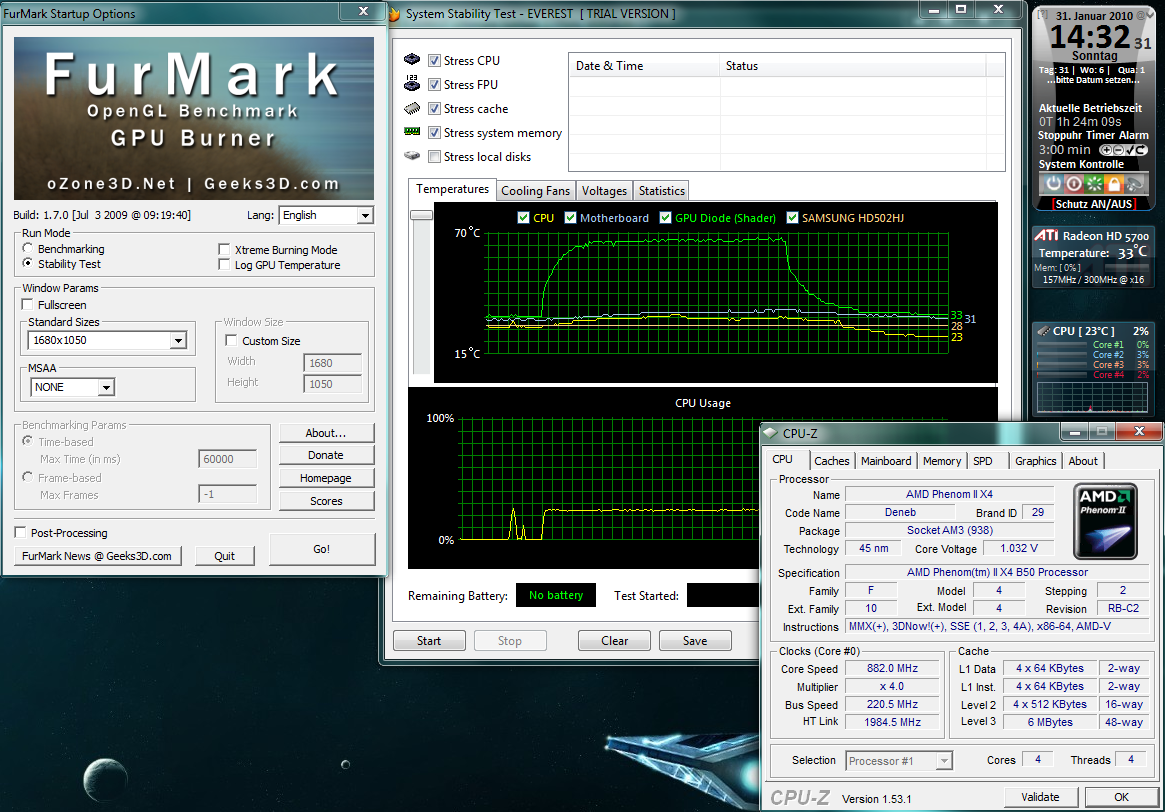Open the Caches tab in CPU-Z
This screenshot has width=1165, height=812.
[831, 461]
